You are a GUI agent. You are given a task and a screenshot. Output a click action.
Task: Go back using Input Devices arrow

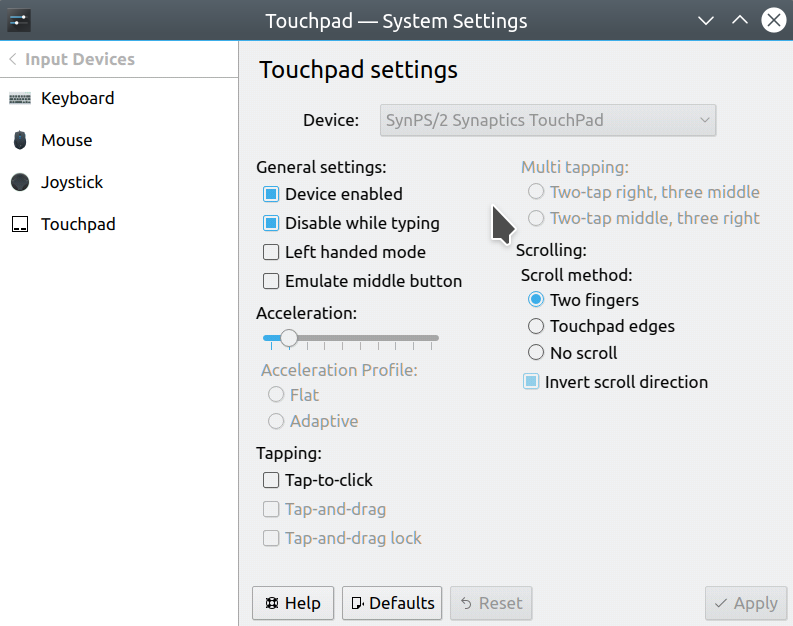point(13,59)
